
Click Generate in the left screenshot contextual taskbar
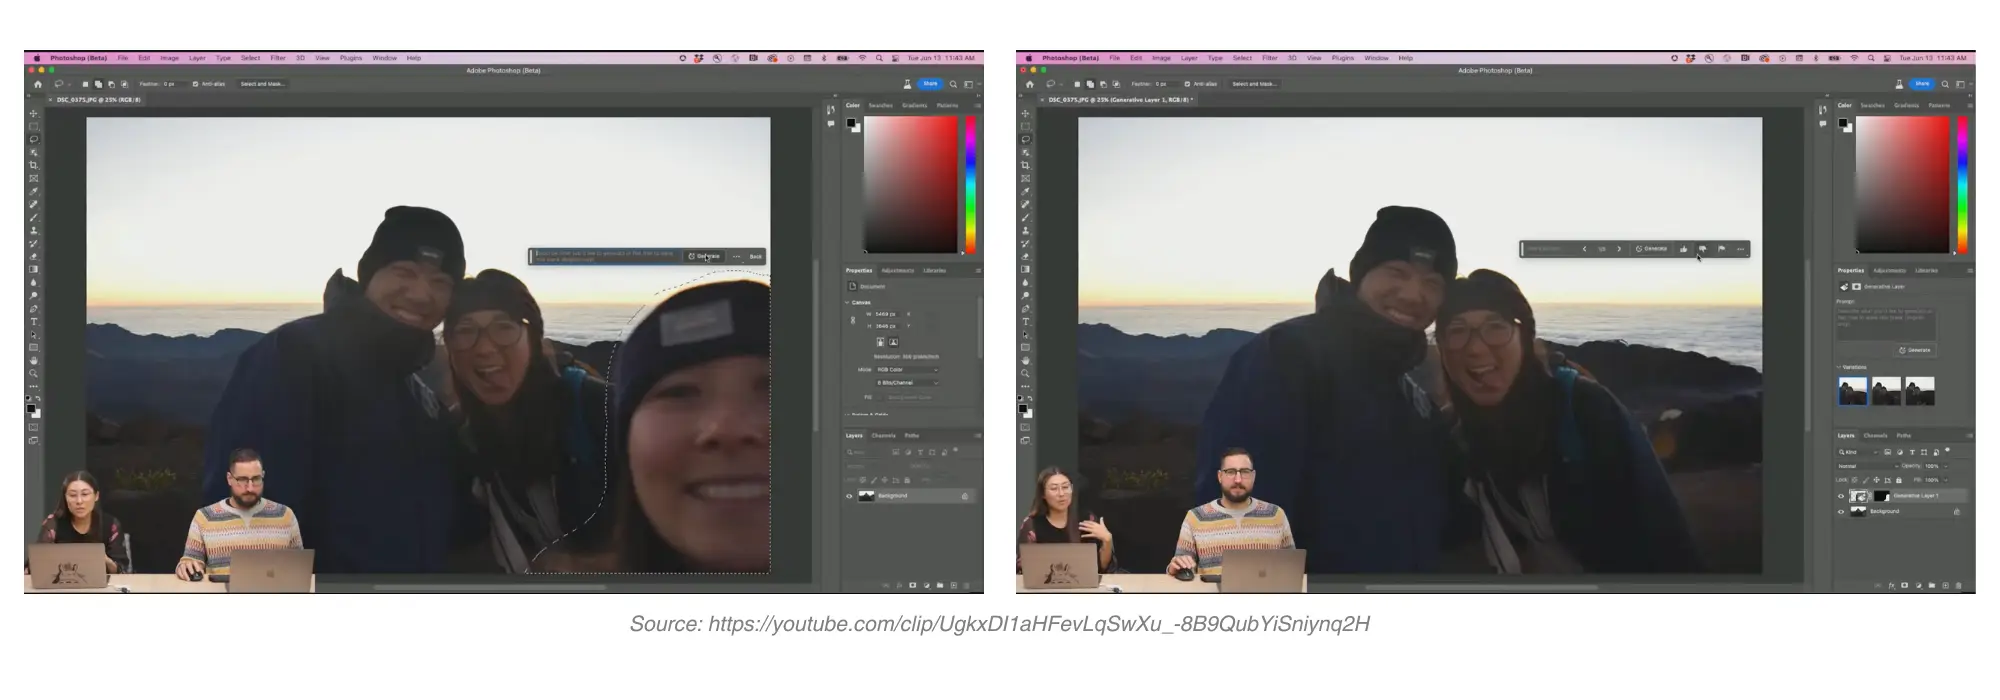click(704, 257)
